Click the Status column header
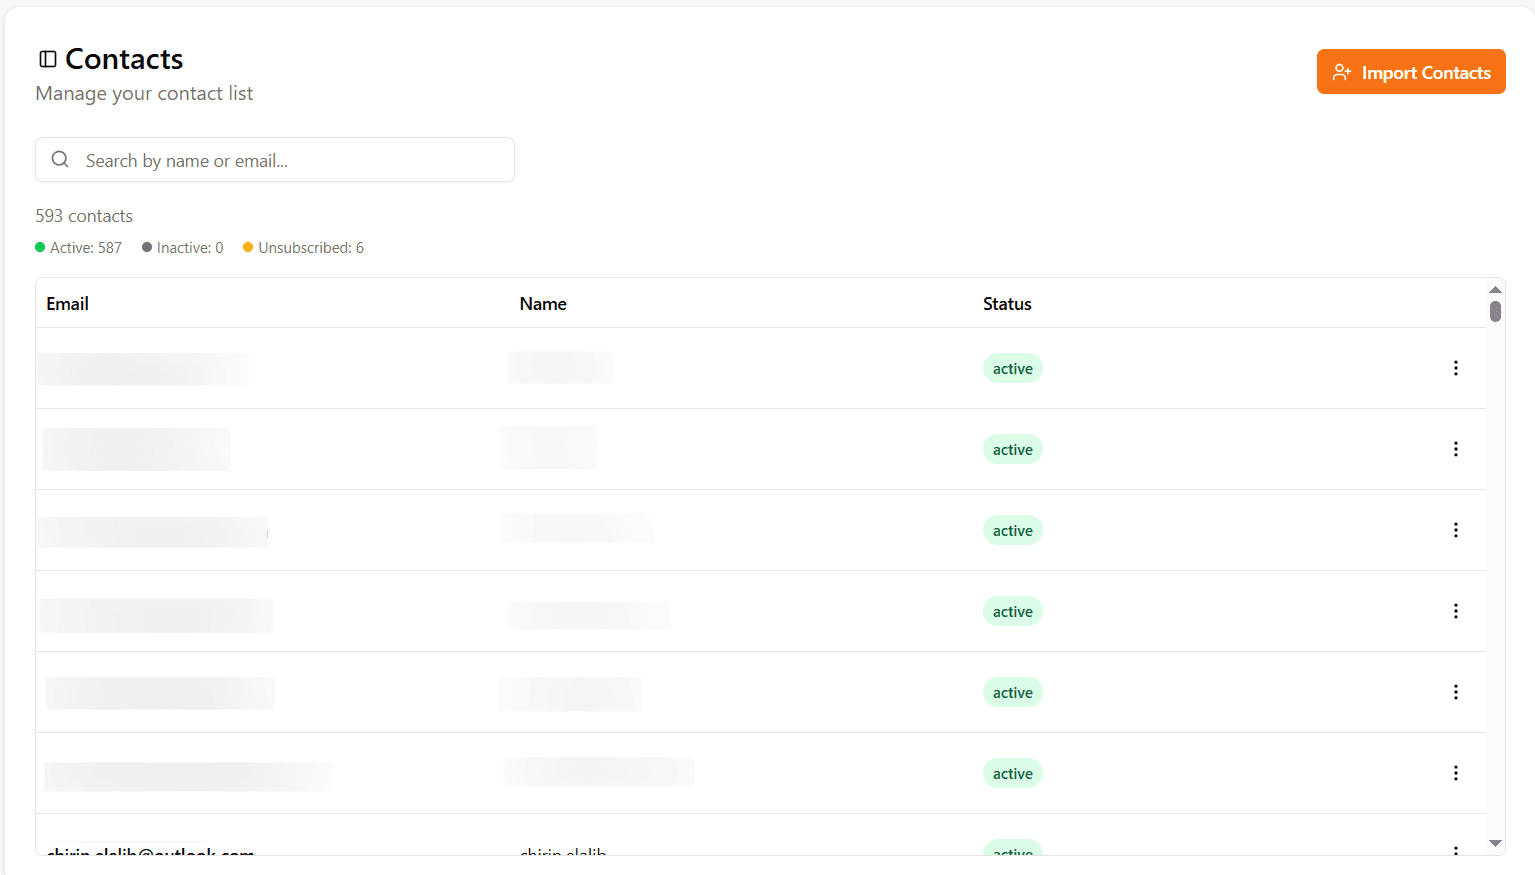 1007,304
